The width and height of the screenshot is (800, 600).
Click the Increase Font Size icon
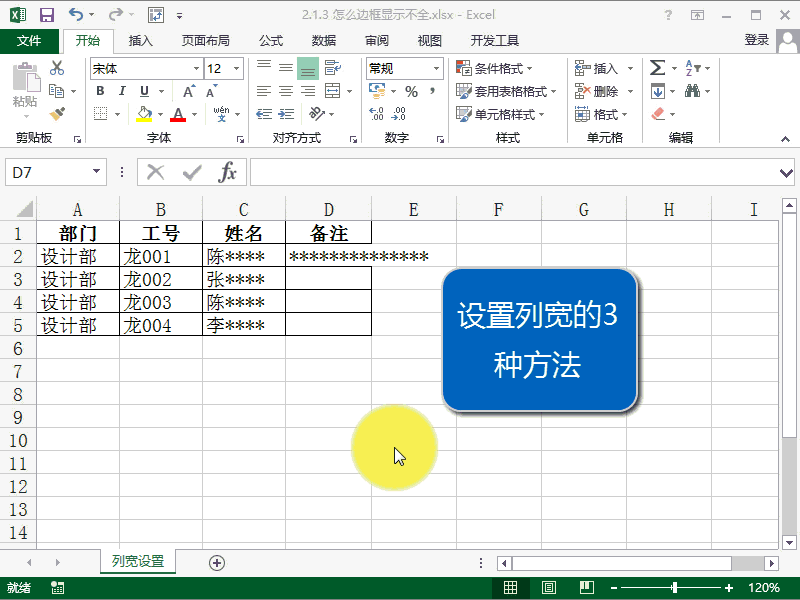[x=188, y=90]
